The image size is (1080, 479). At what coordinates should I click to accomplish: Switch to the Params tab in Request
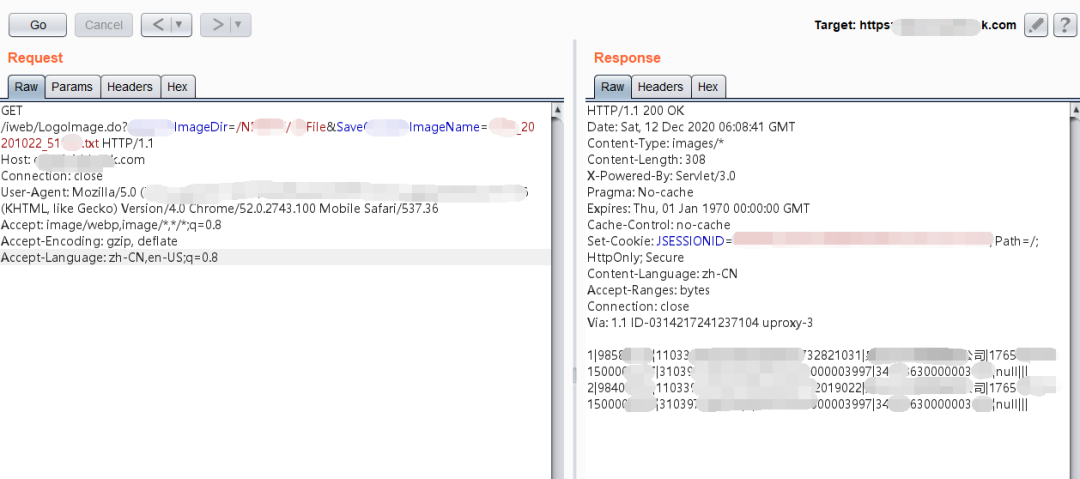(x=72, y=87)
